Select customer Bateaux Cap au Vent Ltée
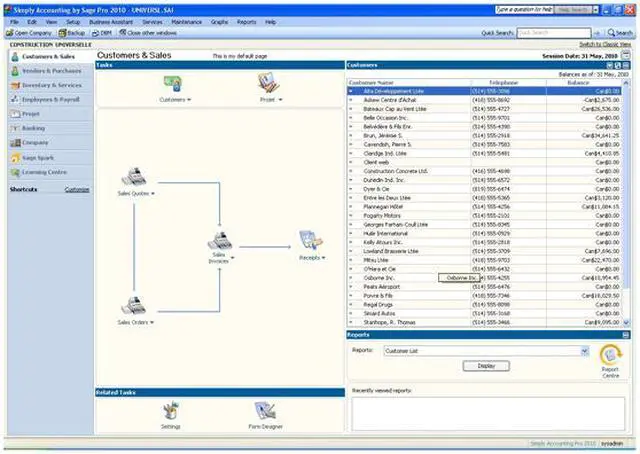Viewport: 640px width, 454px height. (484, 109)
